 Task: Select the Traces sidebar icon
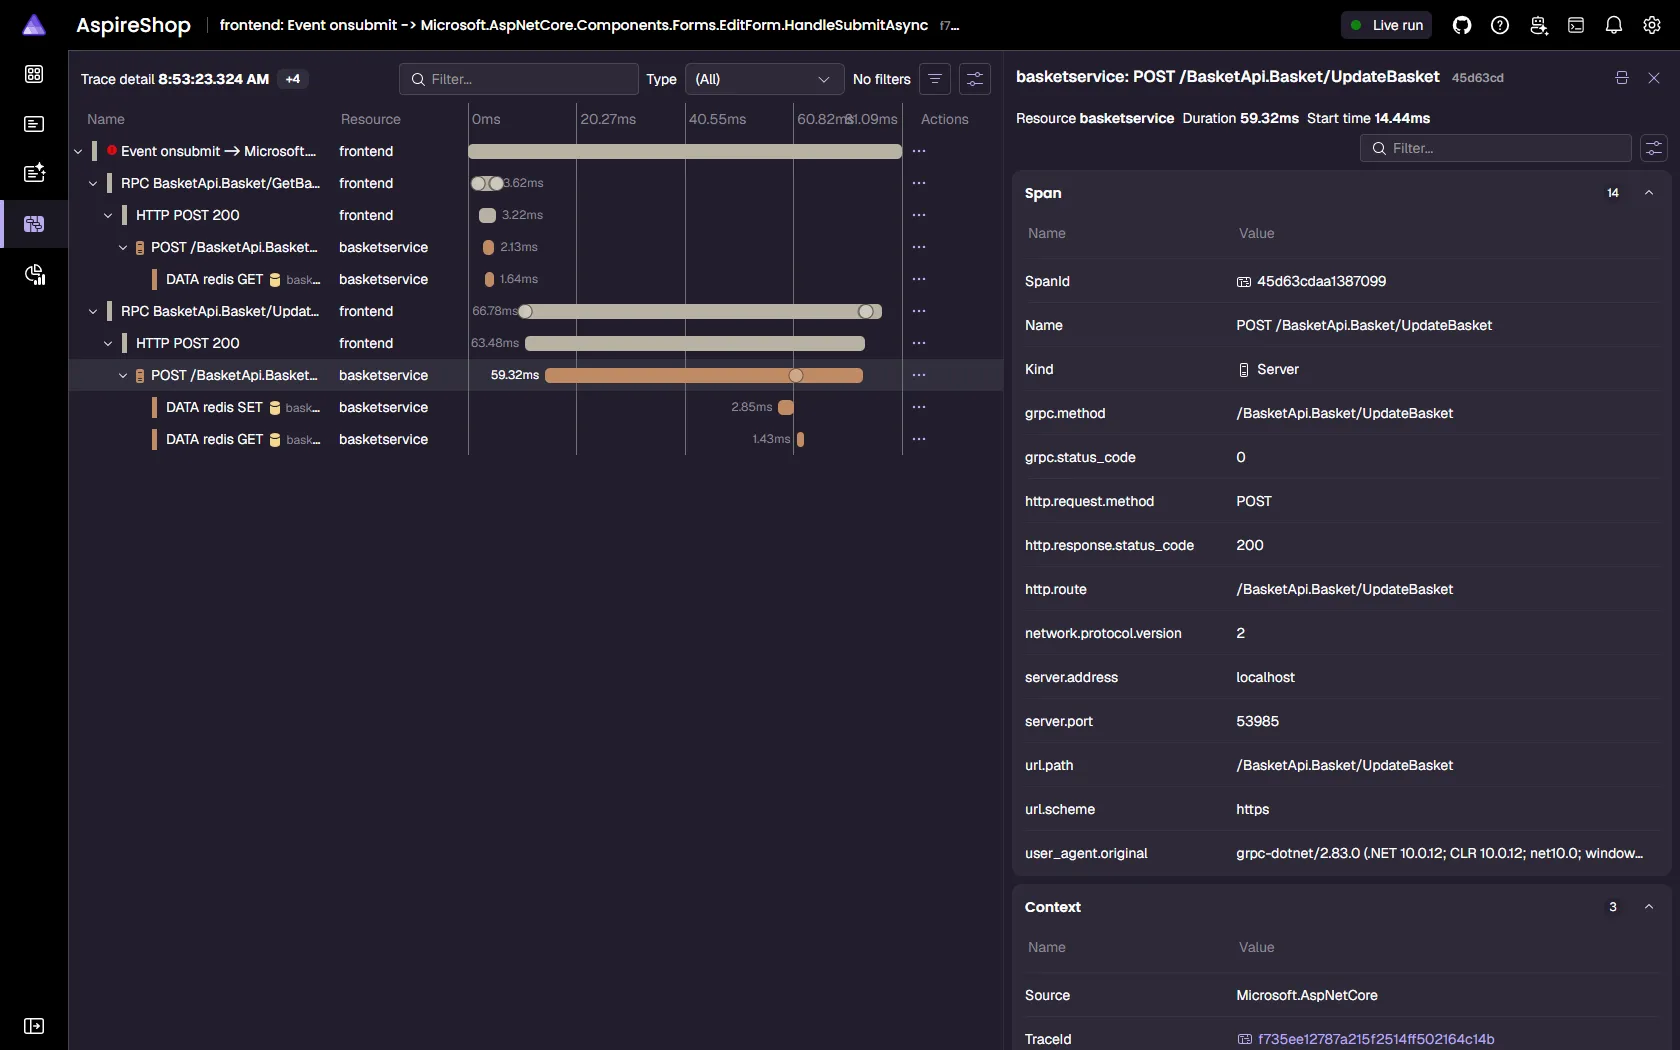click(x=34, y=224)
